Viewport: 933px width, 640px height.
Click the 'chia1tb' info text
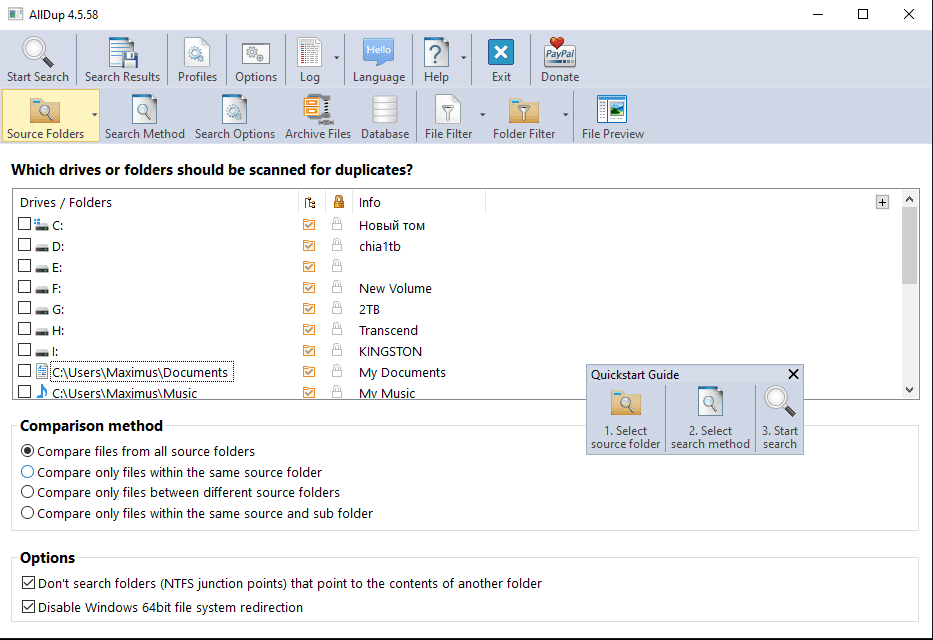(x=380, y=246)
